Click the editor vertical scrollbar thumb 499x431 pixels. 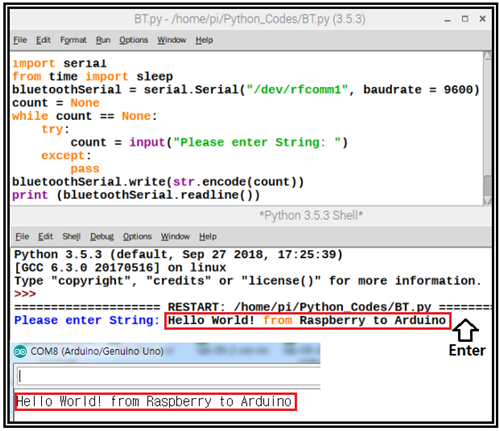pyautogui.click(x=487, y=185)
